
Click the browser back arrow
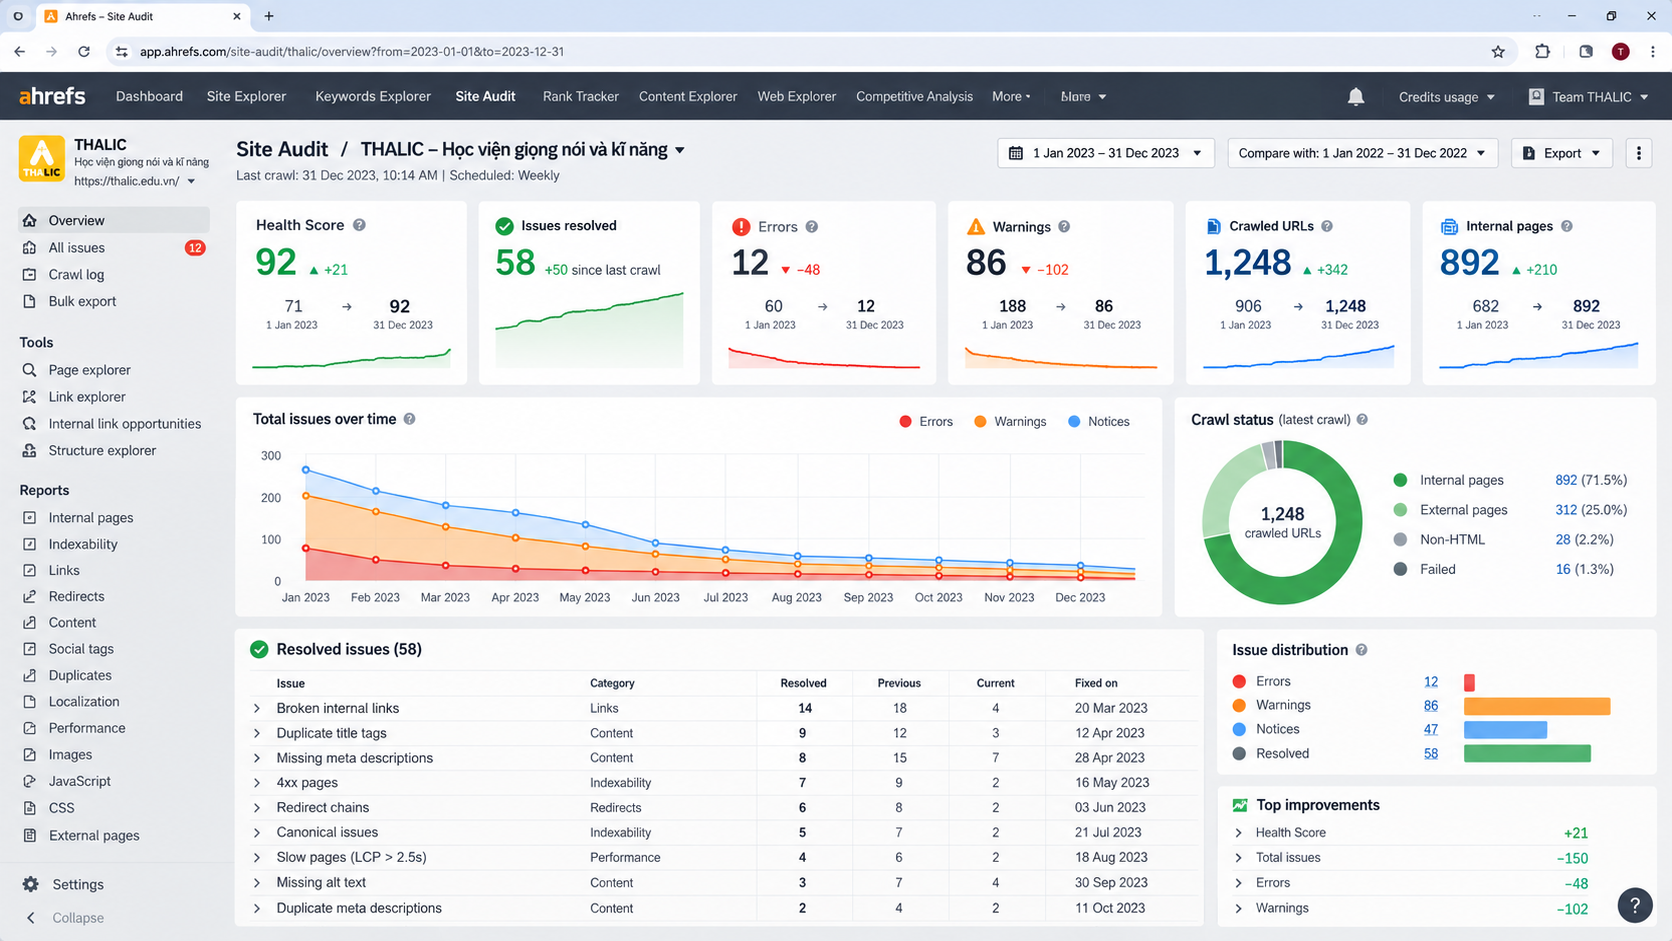pos(20,51)
